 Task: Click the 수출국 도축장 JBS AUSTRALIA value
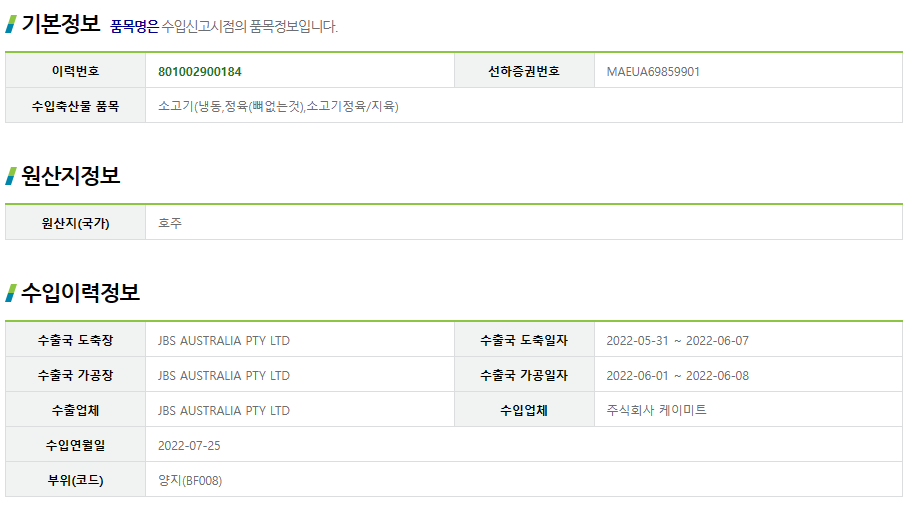click(x=224, y=340)
